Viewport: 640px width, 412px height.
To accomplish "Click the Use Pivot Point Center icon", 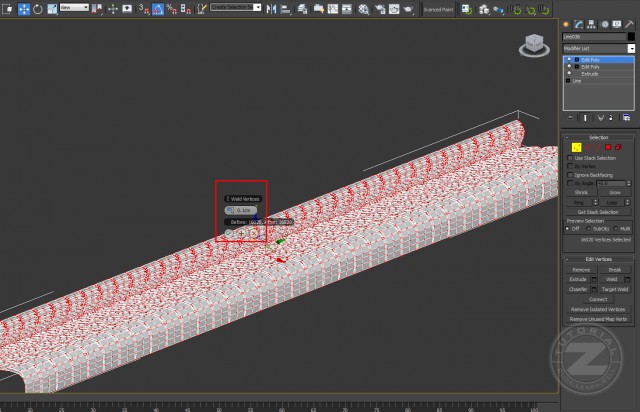I will point(98,9).
